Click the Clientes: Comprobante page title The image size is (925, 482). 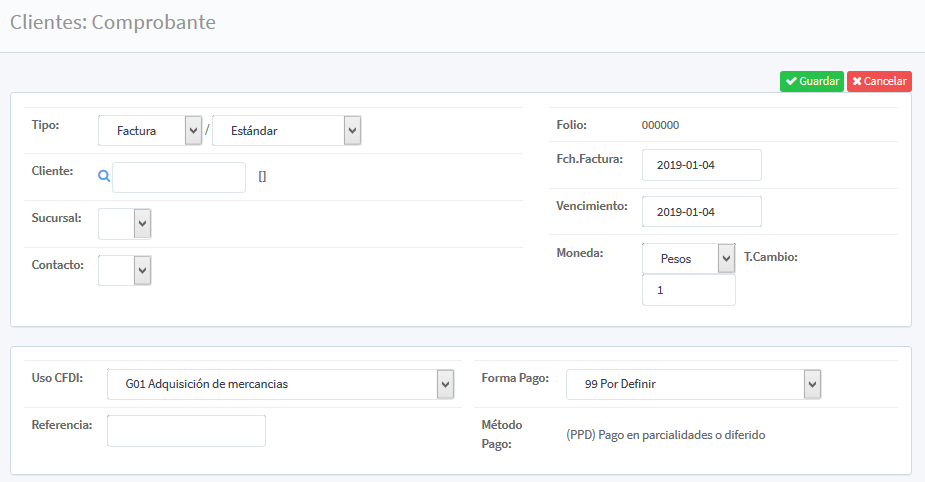[x=112, y=21]
